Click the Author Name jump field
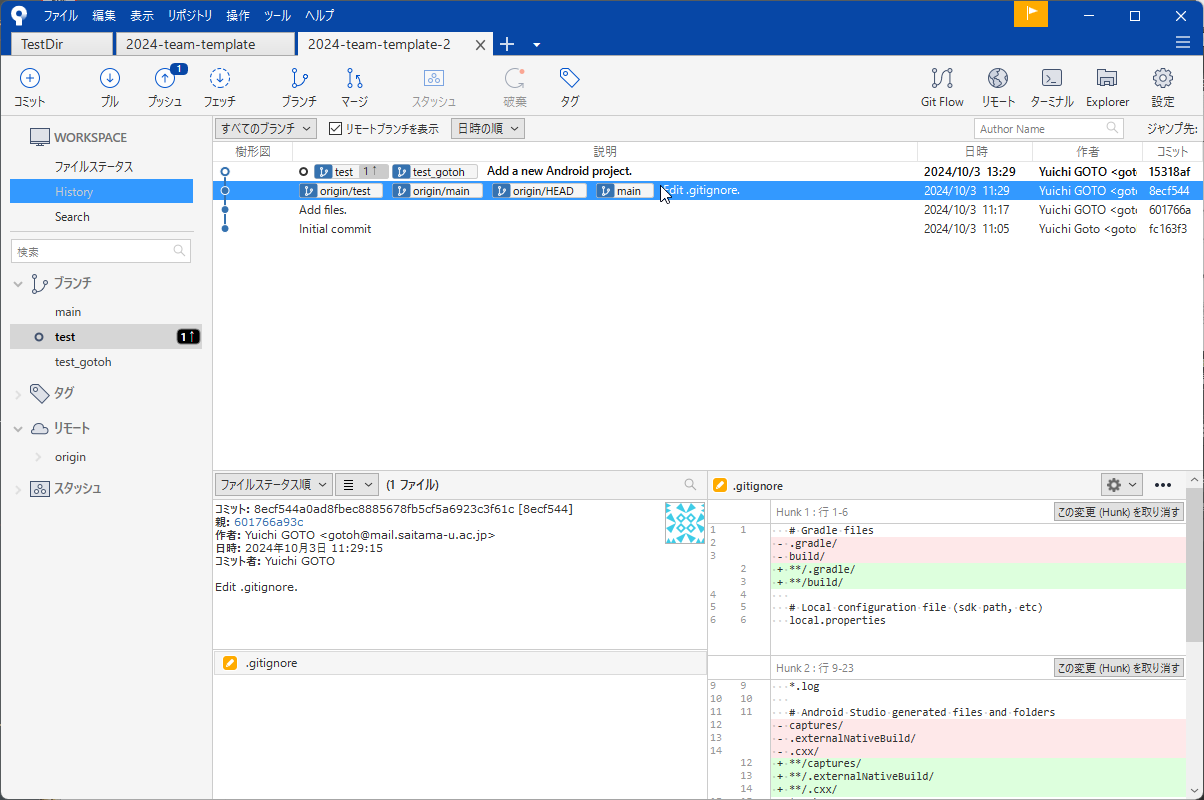The width and height of the screenshot is (1204, 800). tap(1048, 128)
